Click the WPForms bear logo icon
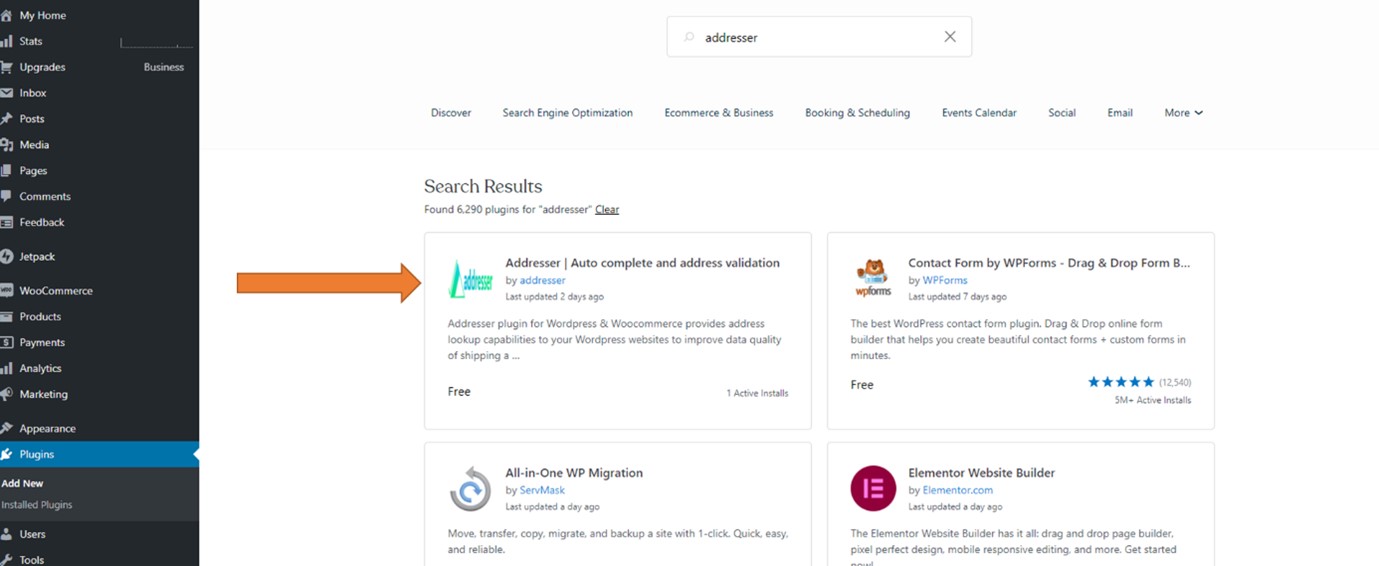 point(873,278)
